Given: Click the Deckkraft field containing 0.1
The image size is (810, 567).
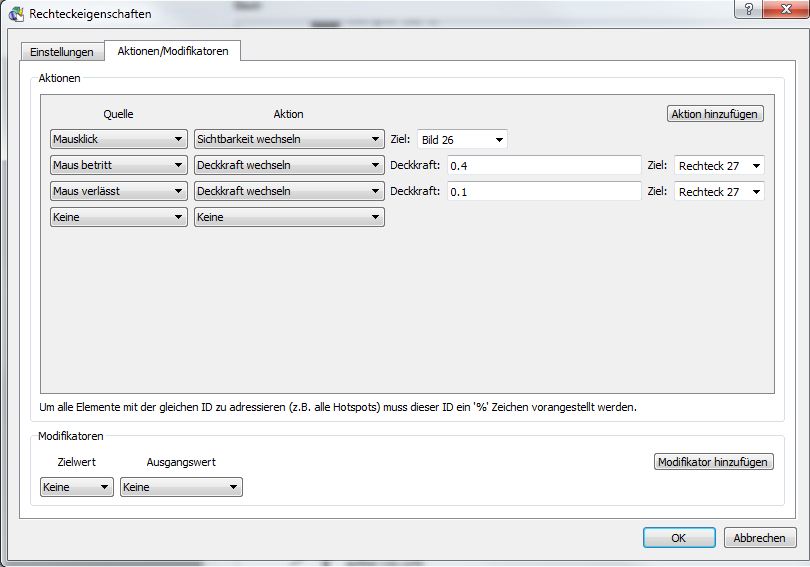Looking at the screenshot, I should [543, 191].
